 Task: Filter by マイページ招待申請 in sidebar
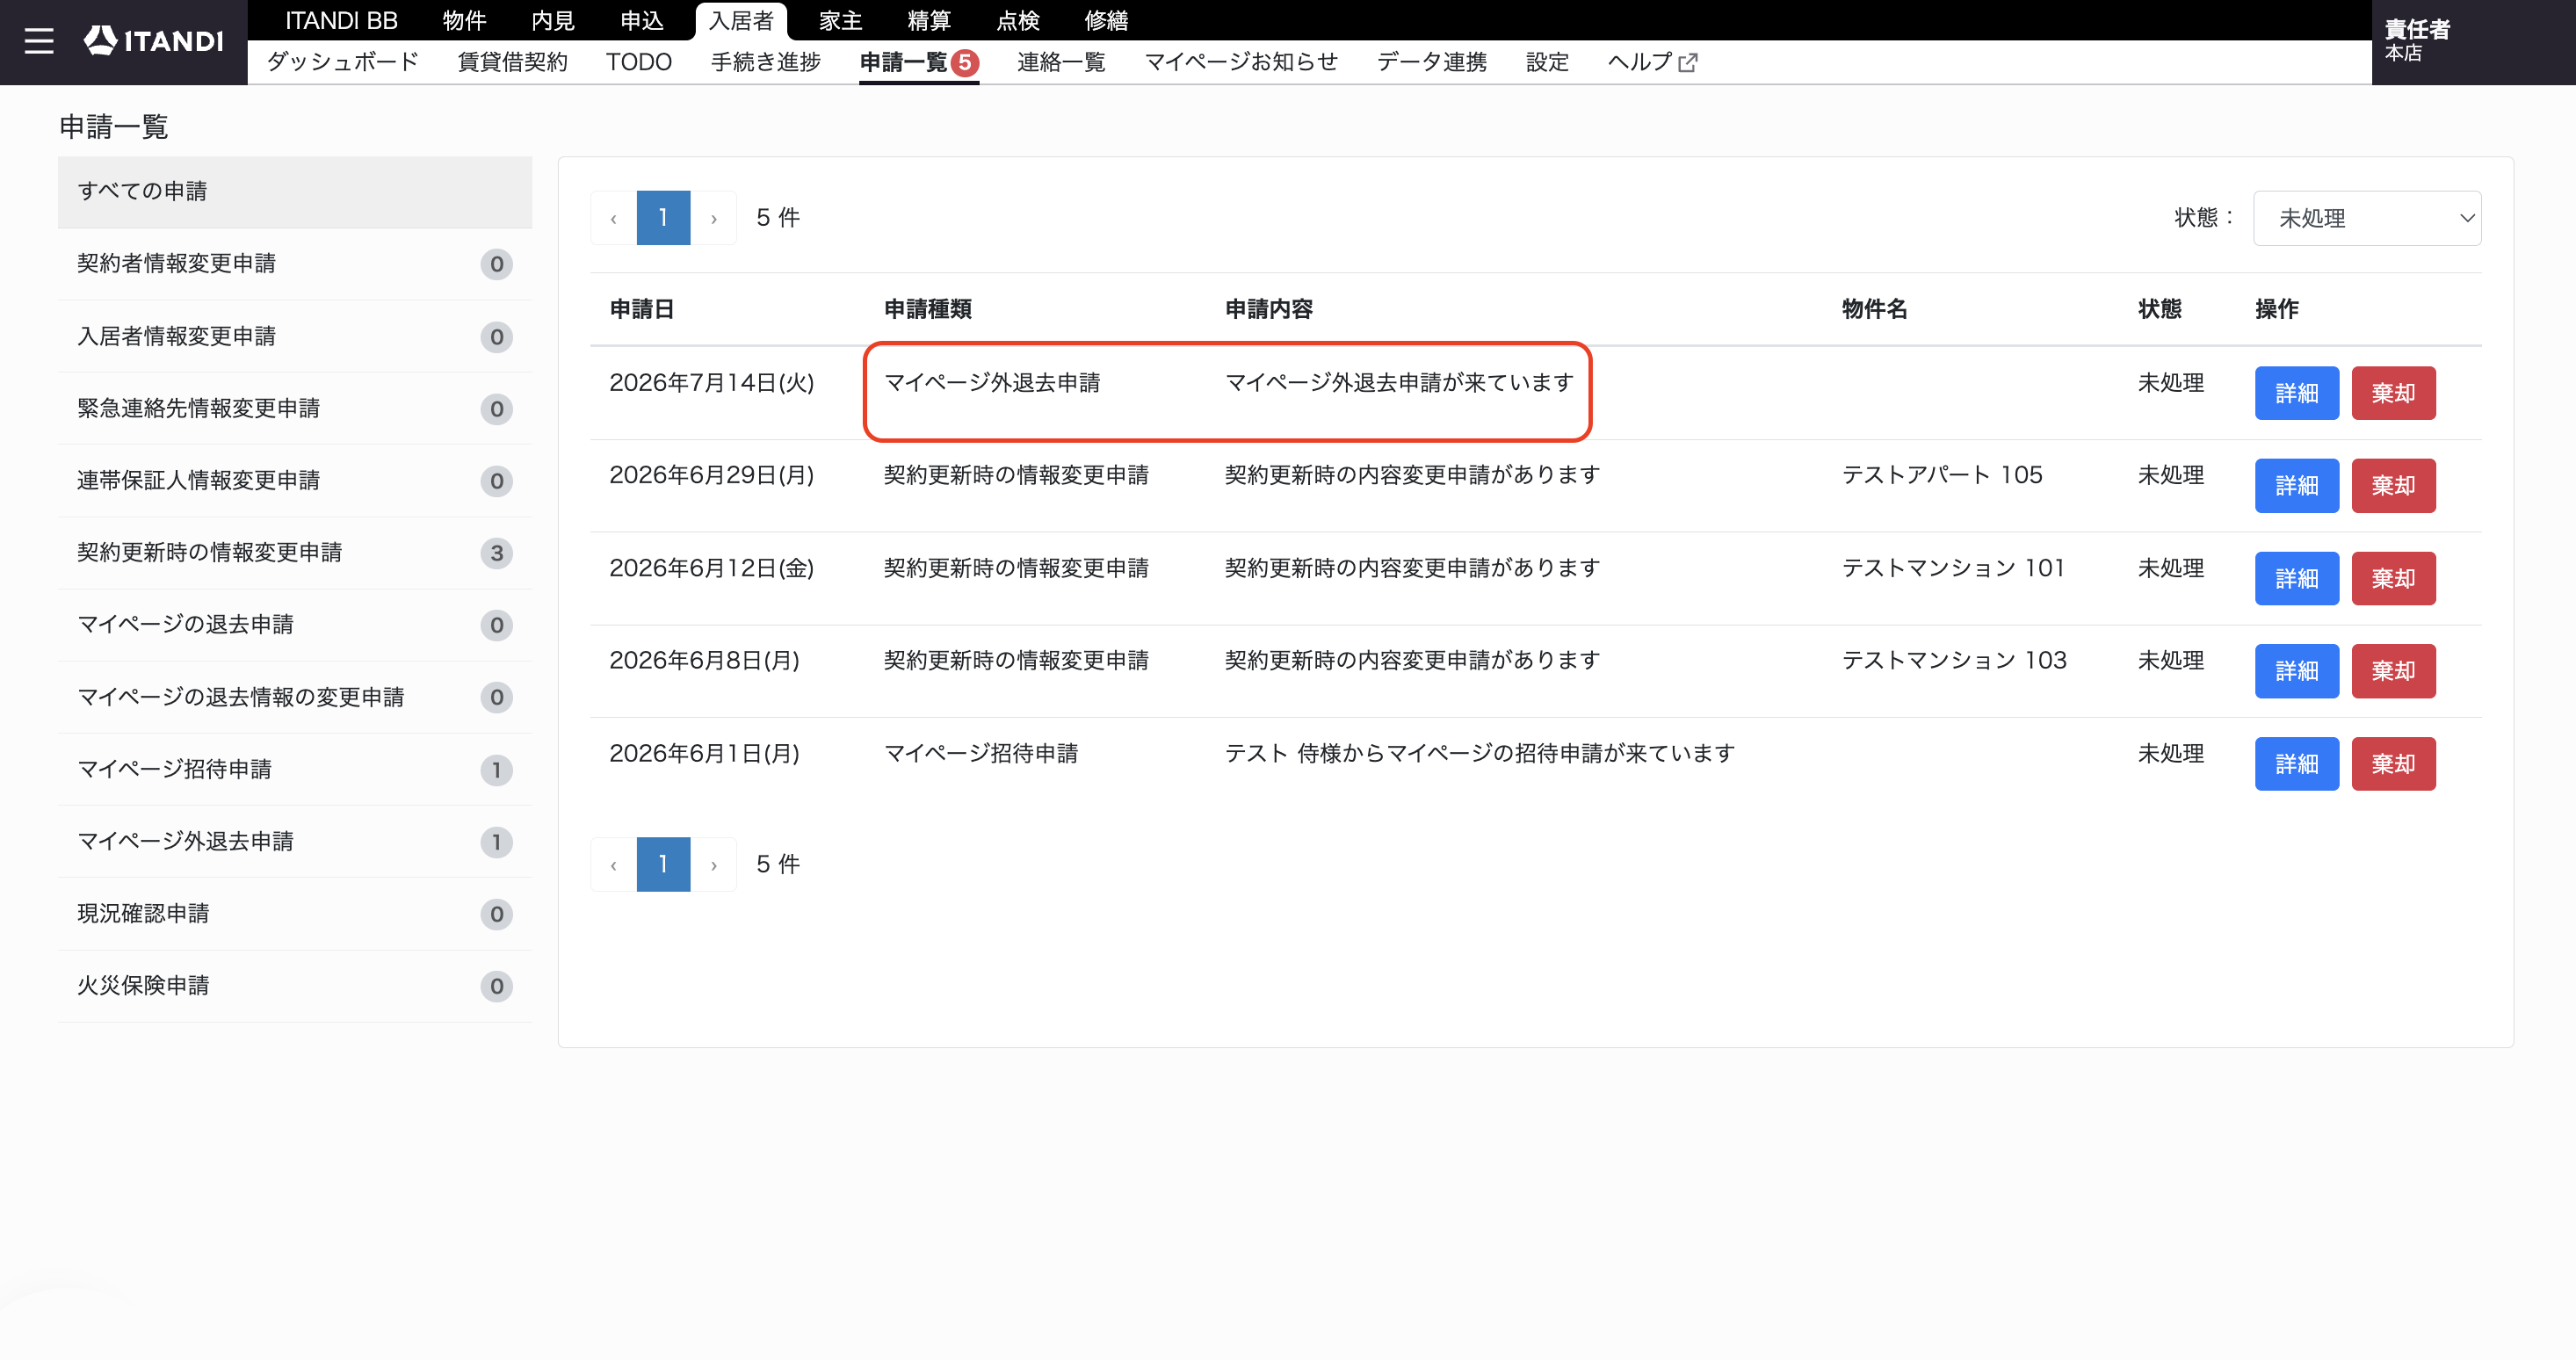coord(295,769)
